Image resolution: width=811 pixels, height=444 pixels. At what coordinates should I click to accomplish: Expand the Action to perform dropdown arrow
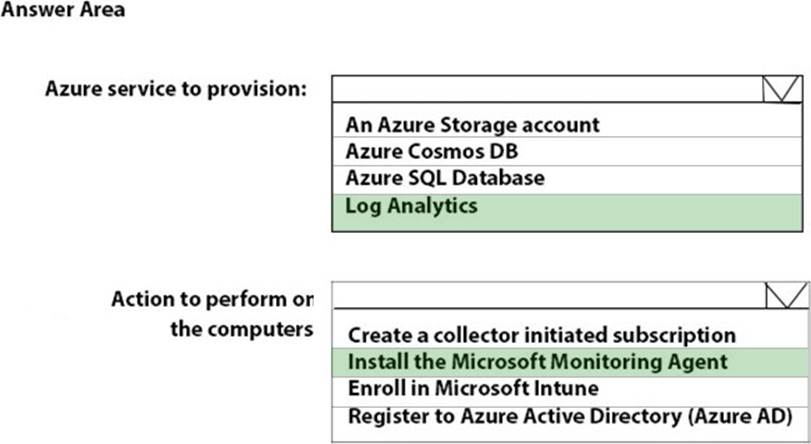pos(784,295)
